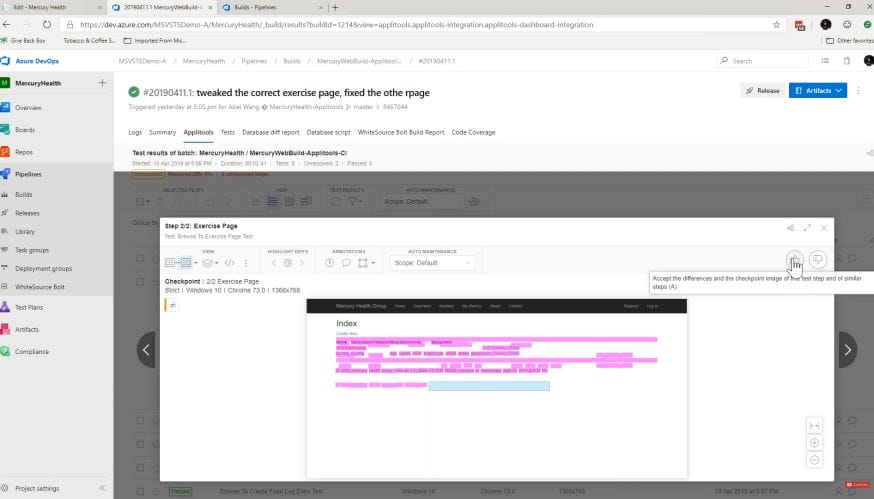Viewport: 874px width, 499px height.
Task: Switch to Edit - Mercury Health browser tab
Action: [52, 7]
